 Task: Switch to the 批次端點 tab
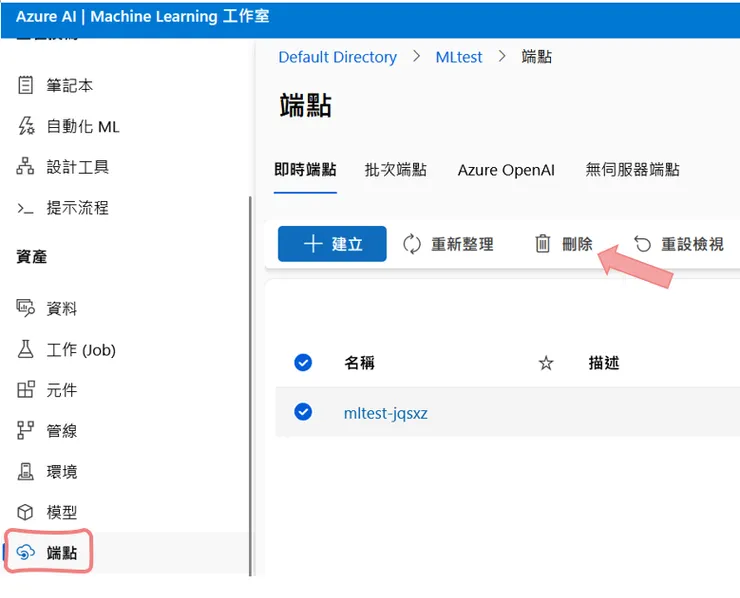click(395, 169)
